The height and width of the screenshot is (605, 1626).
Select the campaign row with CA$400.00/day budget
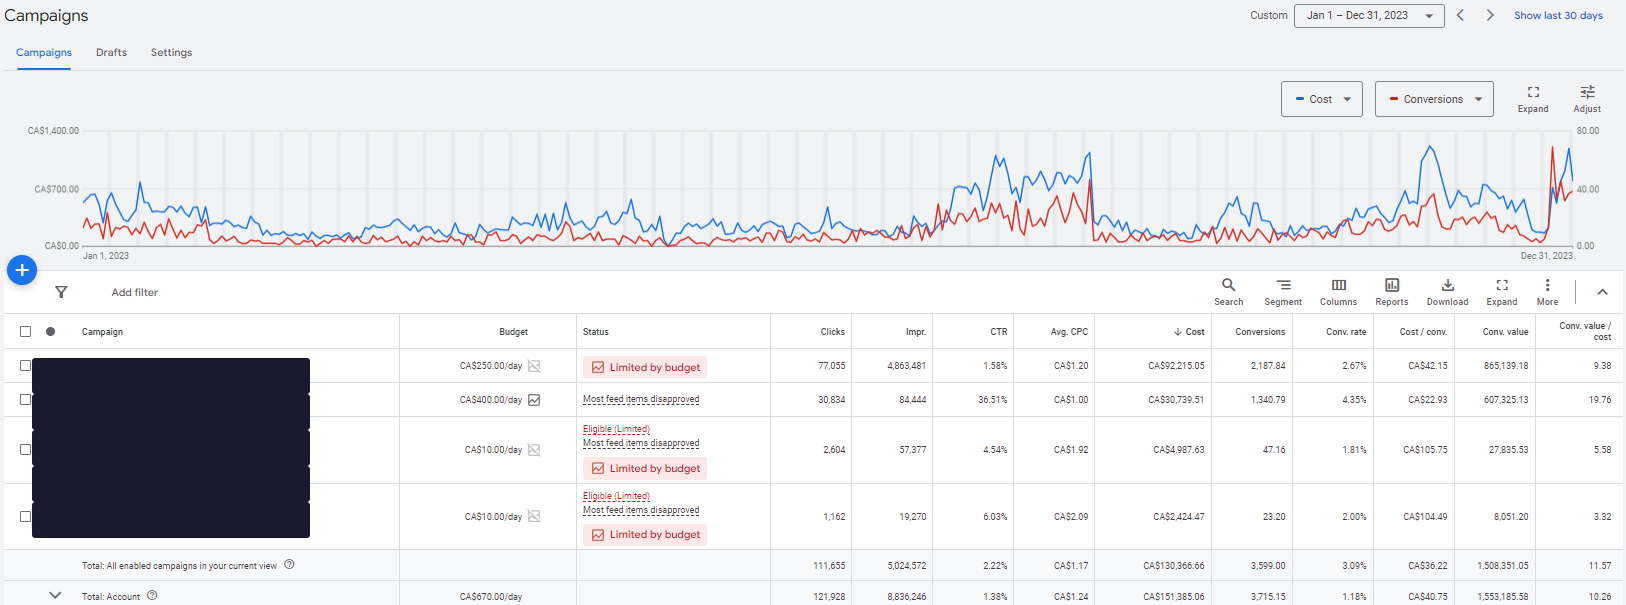tap(25, 399)
